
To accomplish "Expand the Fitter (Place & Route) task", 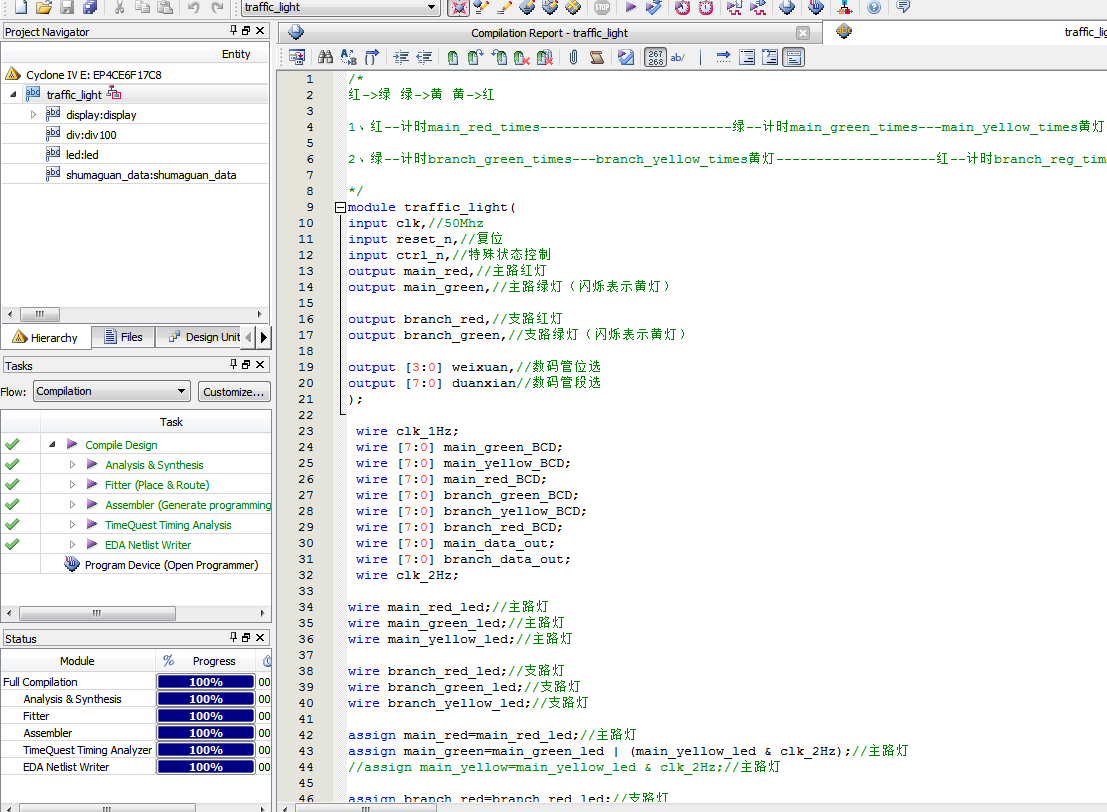I will coord(72,485).
